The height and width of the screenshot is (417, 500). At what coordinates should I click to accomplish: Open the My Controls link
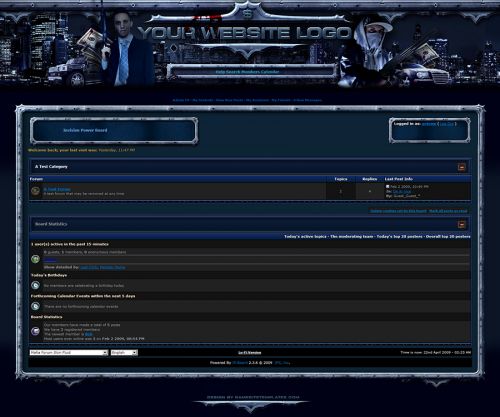point(203,100)
